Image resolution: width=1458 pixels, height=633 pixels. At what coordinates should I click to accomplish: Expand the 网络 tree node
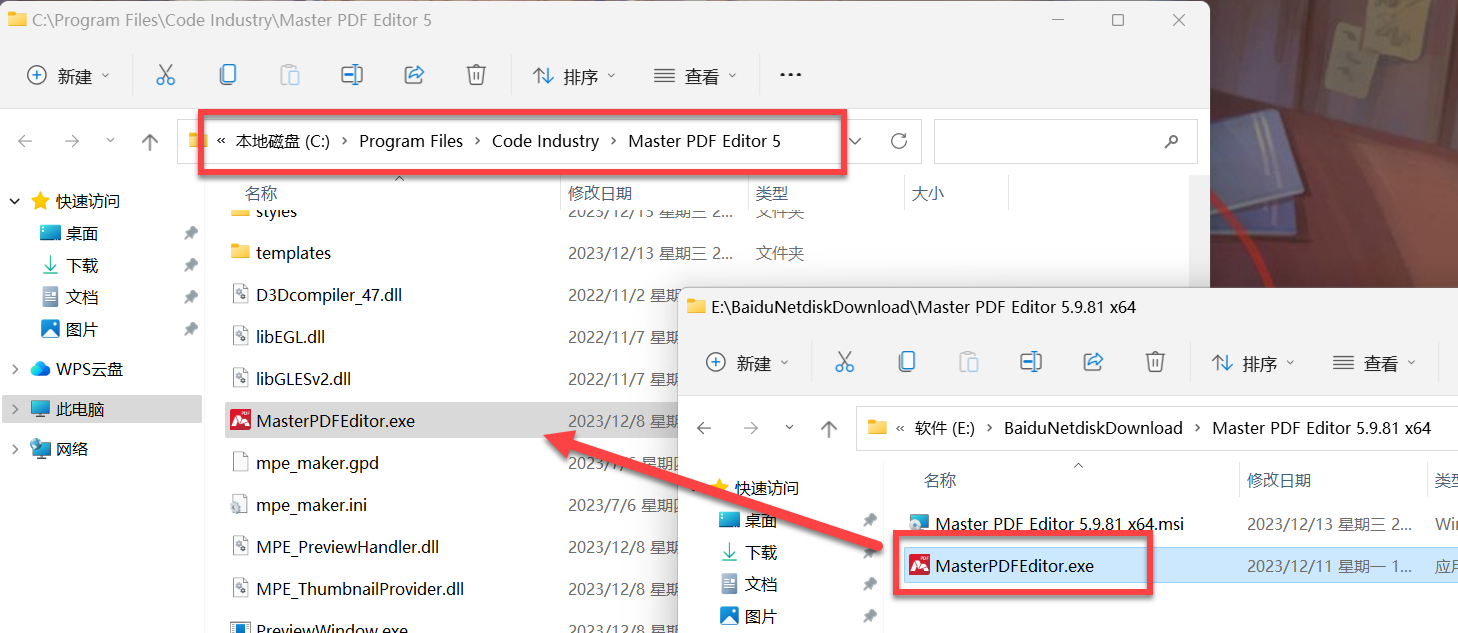(x=15, y=449)
